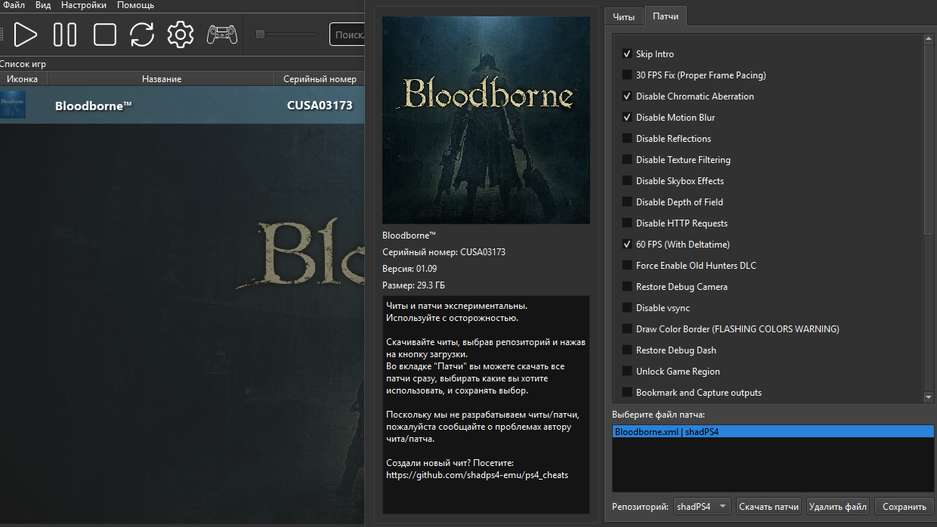
Task: Open the Репозиторий shadPS4 dropdown
Action: tap(702, 507)
